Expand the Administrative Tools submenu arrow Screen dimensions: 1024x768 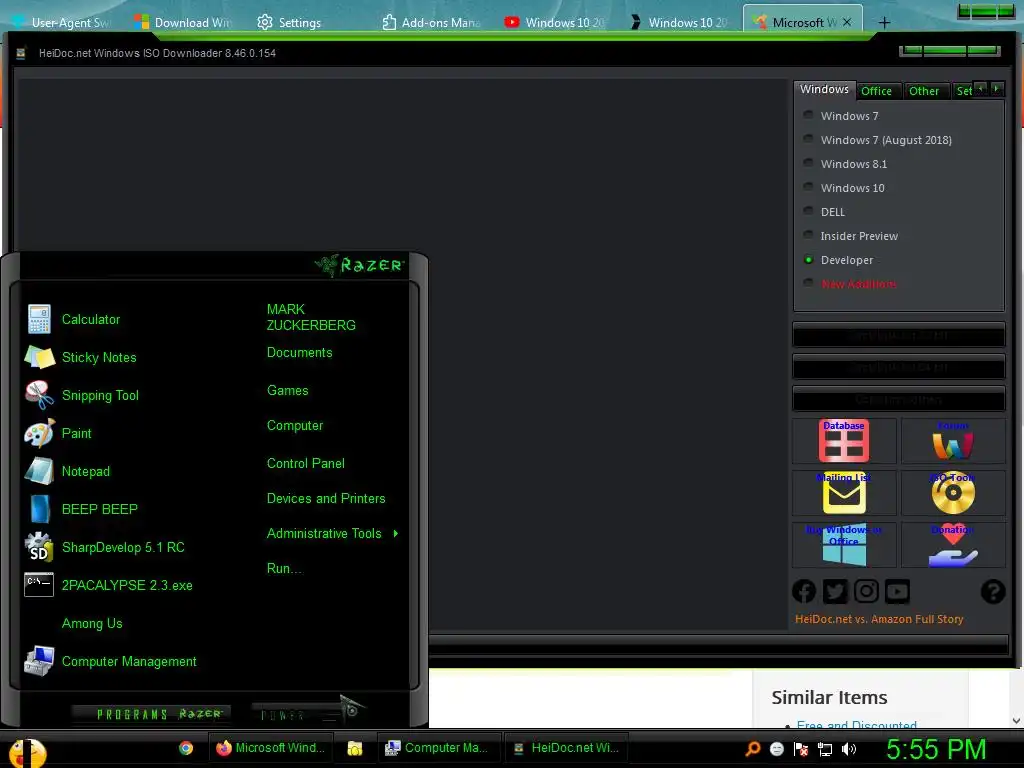tap(396, 534)
